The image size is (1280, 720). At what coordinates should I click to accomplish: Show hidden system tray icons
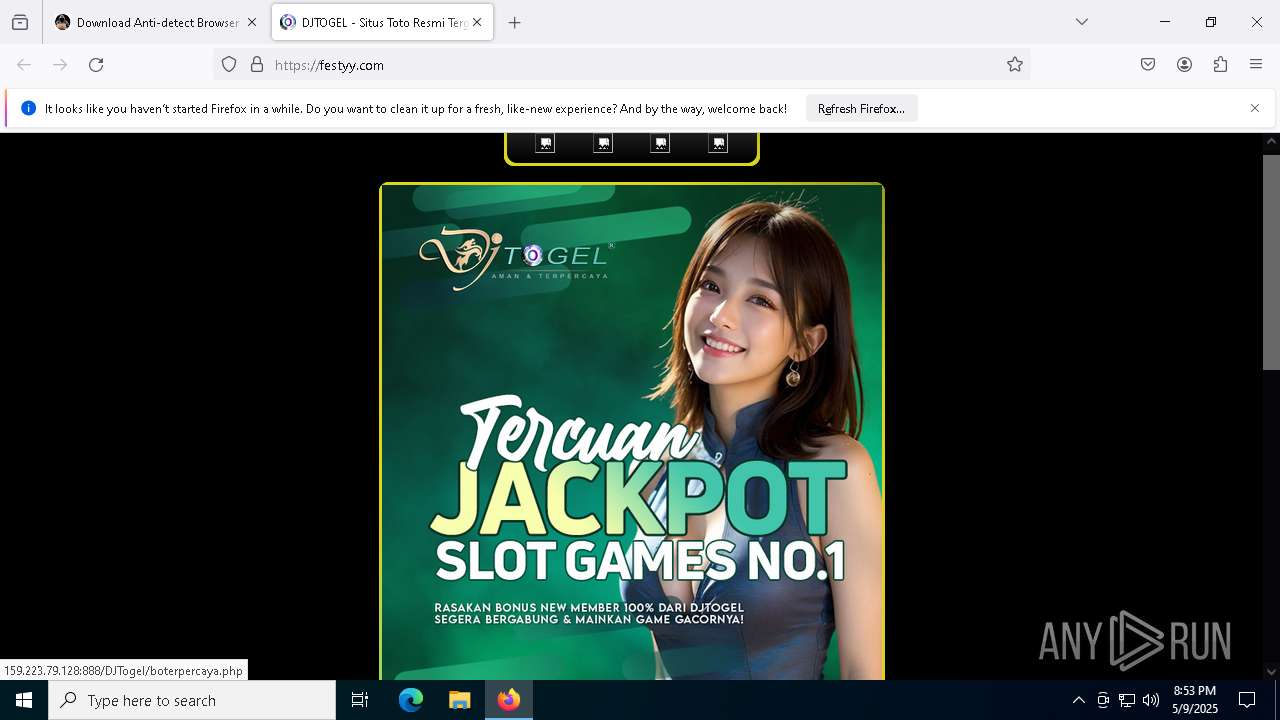(x=1078, y=700)
